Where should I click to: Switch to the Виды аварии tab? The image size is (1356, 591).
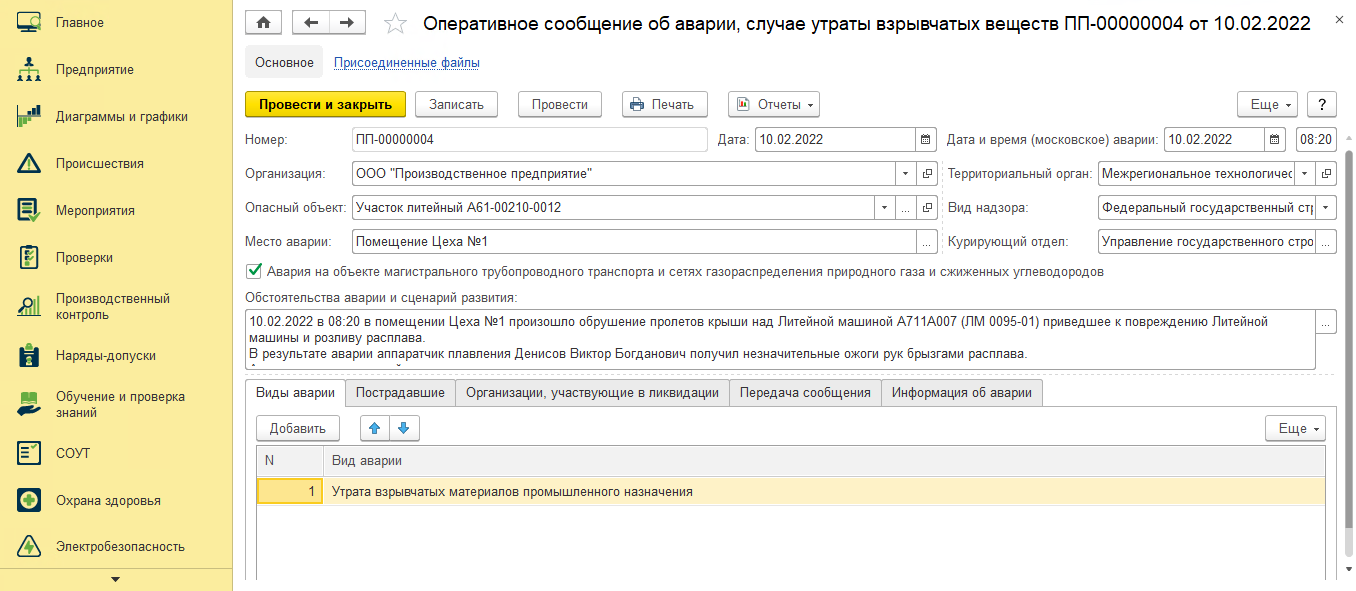click(x=296, y=393)
